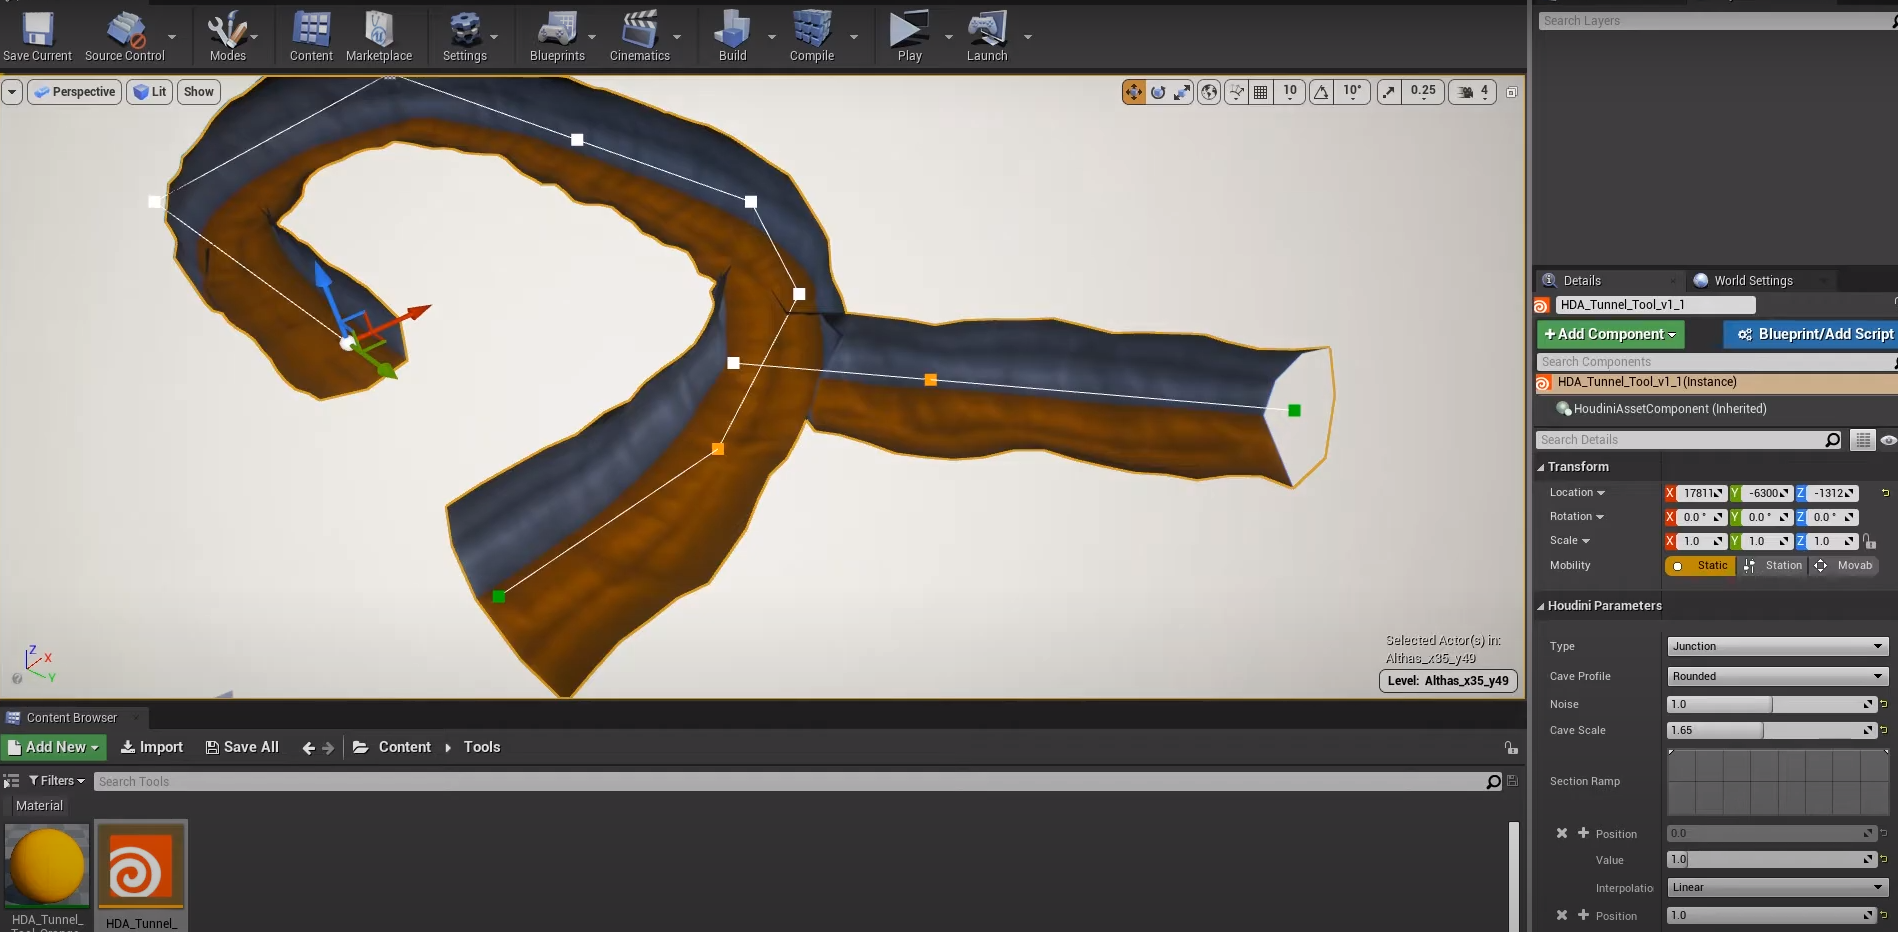Select the scale gizmo mode
The width and height of the screenshot is (1898, 932).
(1182, 92)
